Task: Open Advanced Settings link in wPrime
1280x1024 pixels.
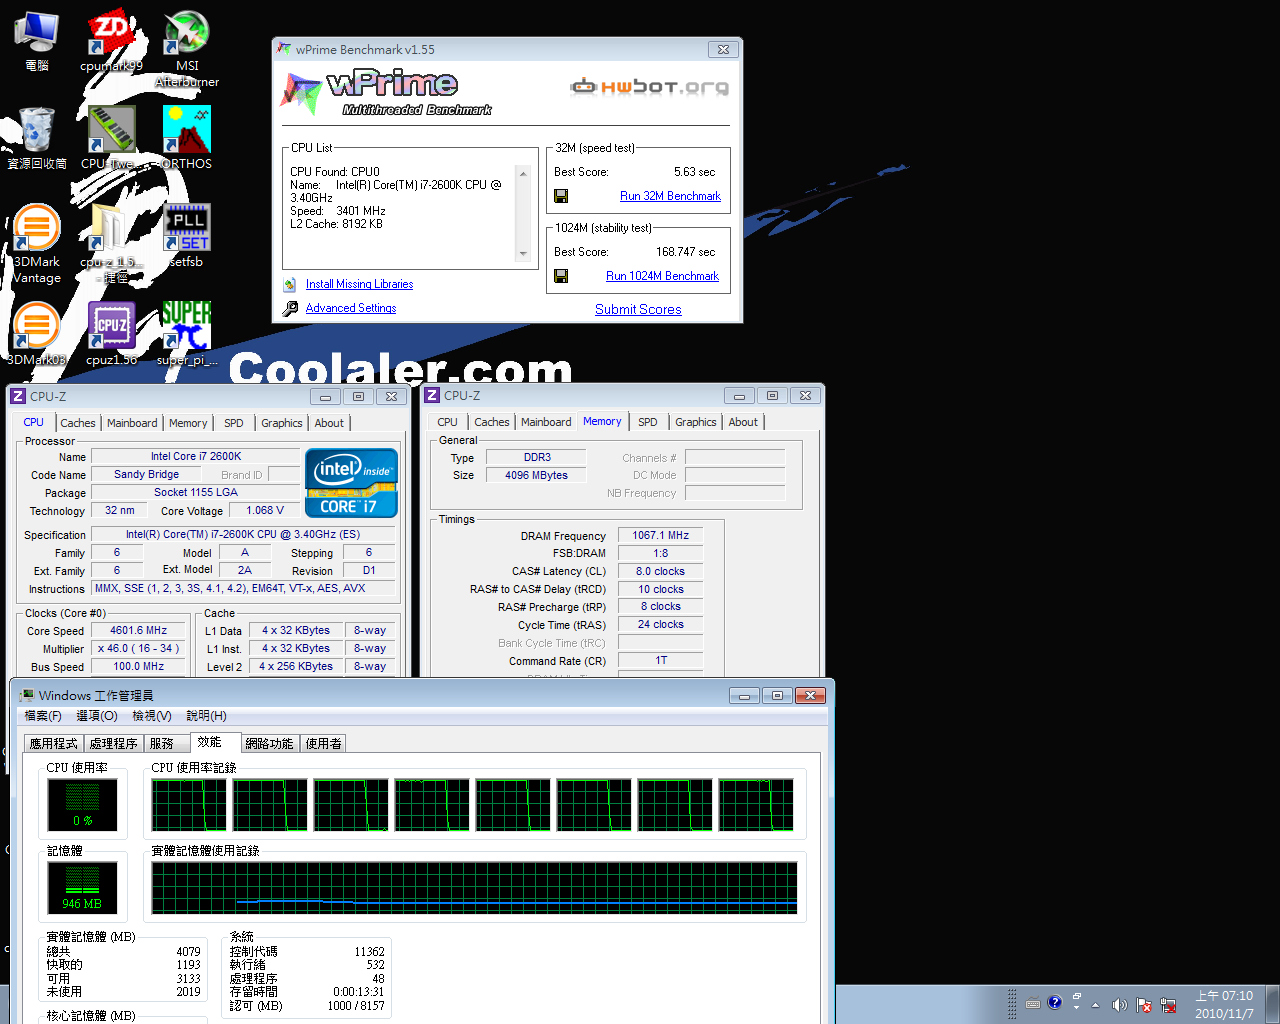Action: [x=351, y=308]
